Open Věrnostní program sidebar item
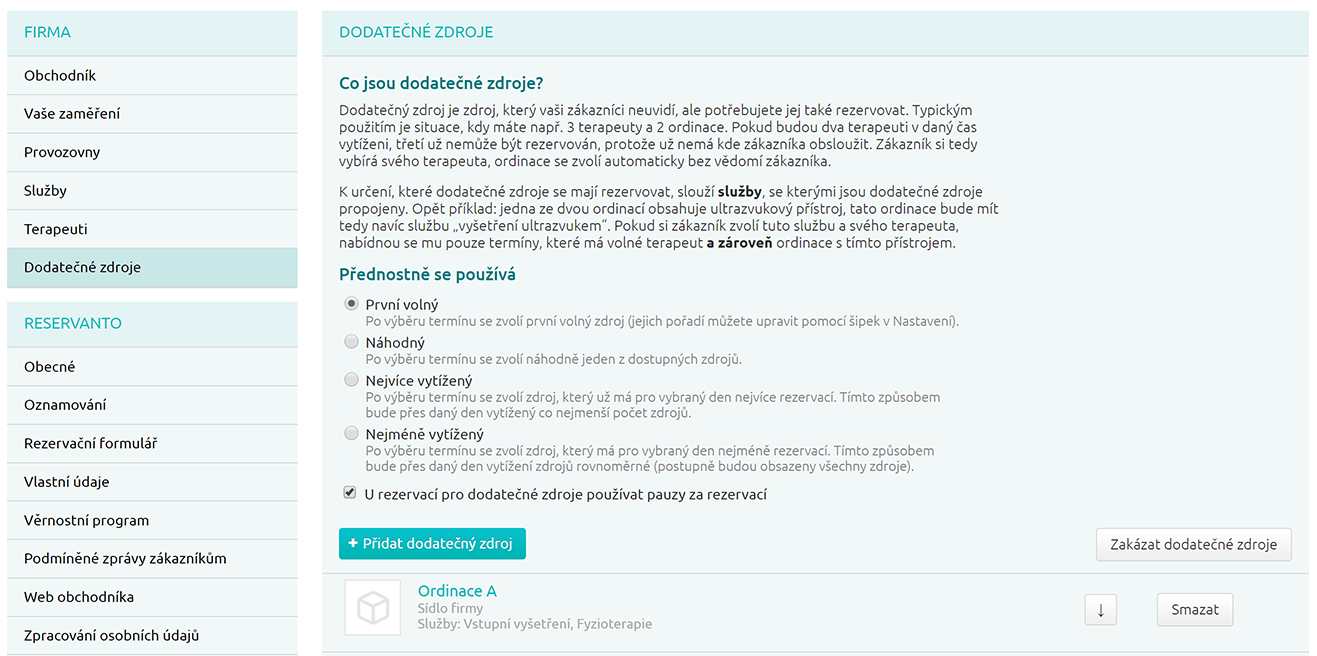The width and height of the screenshot is (1317, 656). point(86,520)
